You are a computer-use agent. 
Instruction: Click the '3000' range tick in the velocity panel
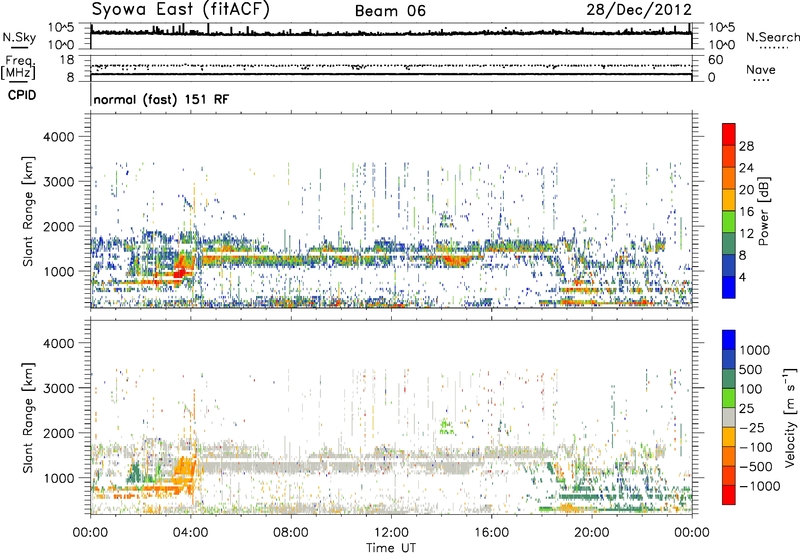[x=58, y=388]
